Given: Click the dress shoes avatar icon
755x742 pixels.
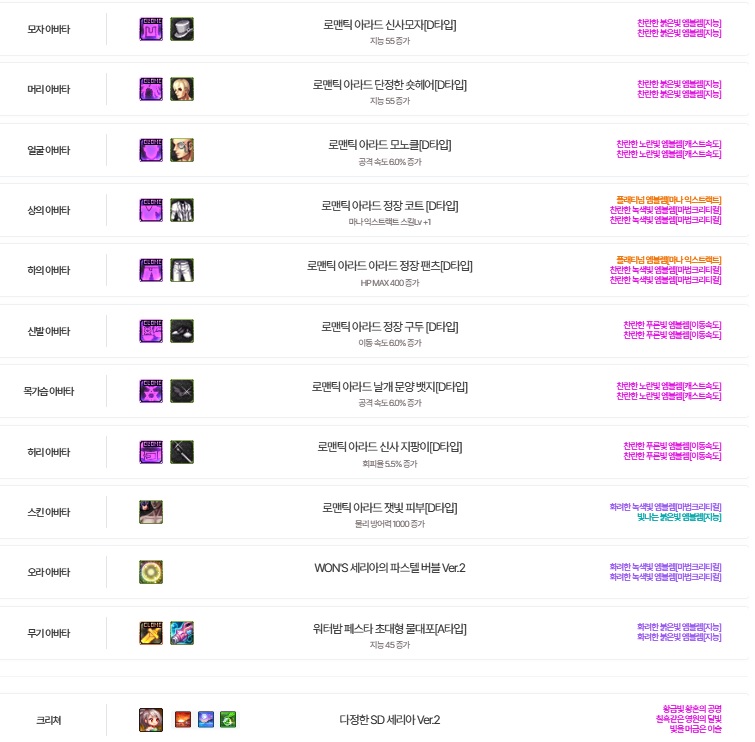Looking at the screenshot, I should click(182, 331).
